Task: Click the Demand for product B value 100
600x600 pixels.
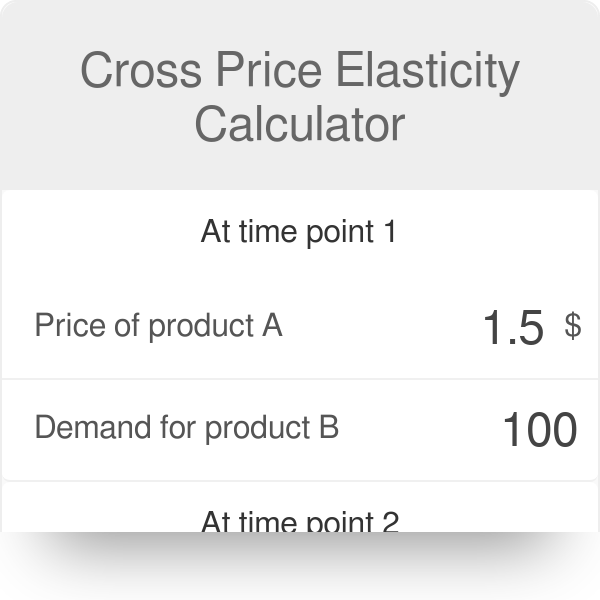Action: (539, 429)
